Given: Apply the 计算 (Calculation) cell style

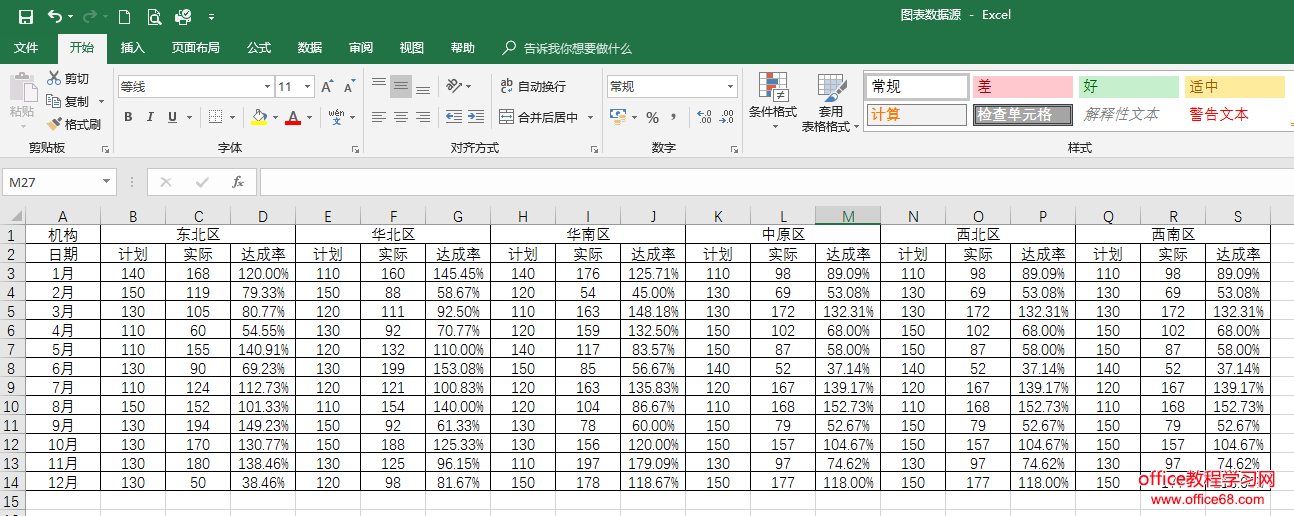Looking at the screenshot, I should pos(917,114).
